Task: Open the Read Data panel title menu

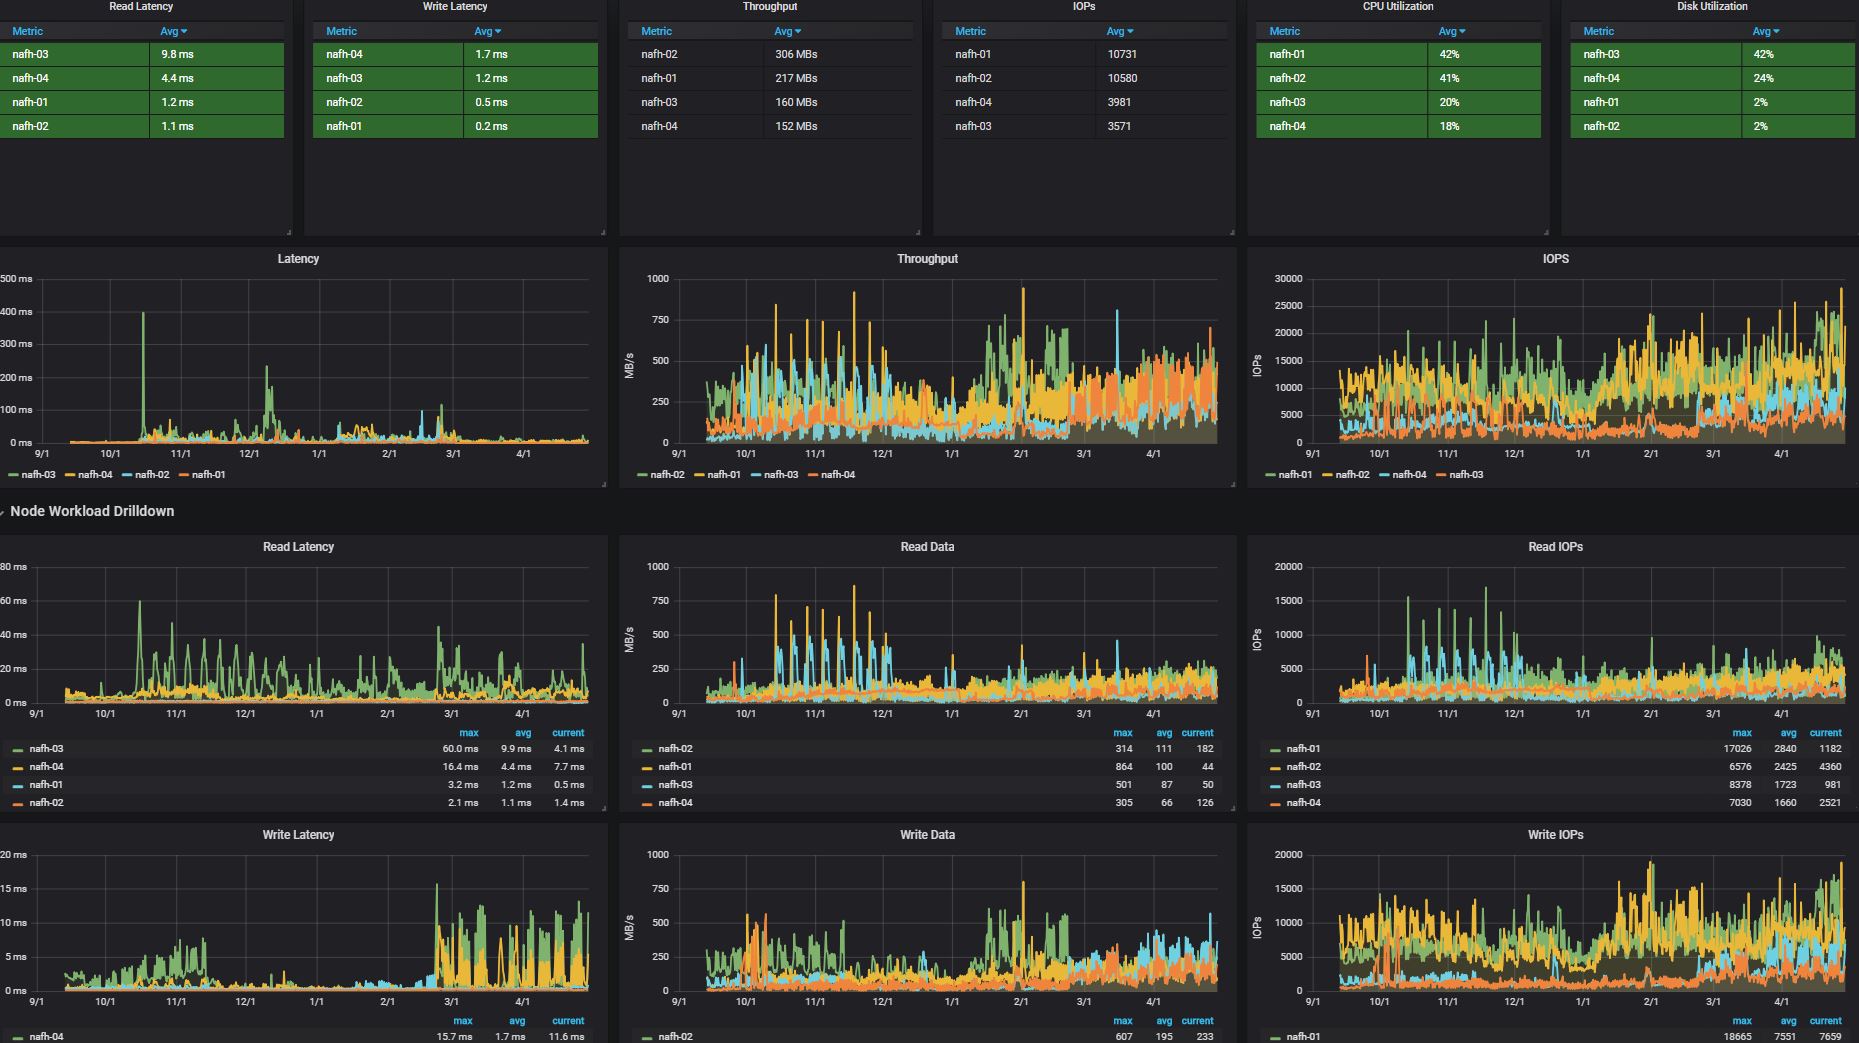Action: pyautogui.click(x=927, y=547)
